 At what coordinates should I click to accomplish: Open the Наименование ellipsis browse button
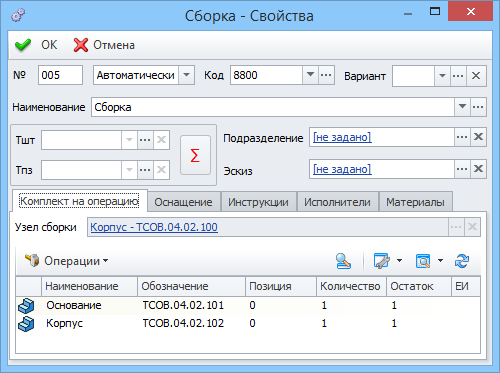pyautogui.click(x=478, y=107)
